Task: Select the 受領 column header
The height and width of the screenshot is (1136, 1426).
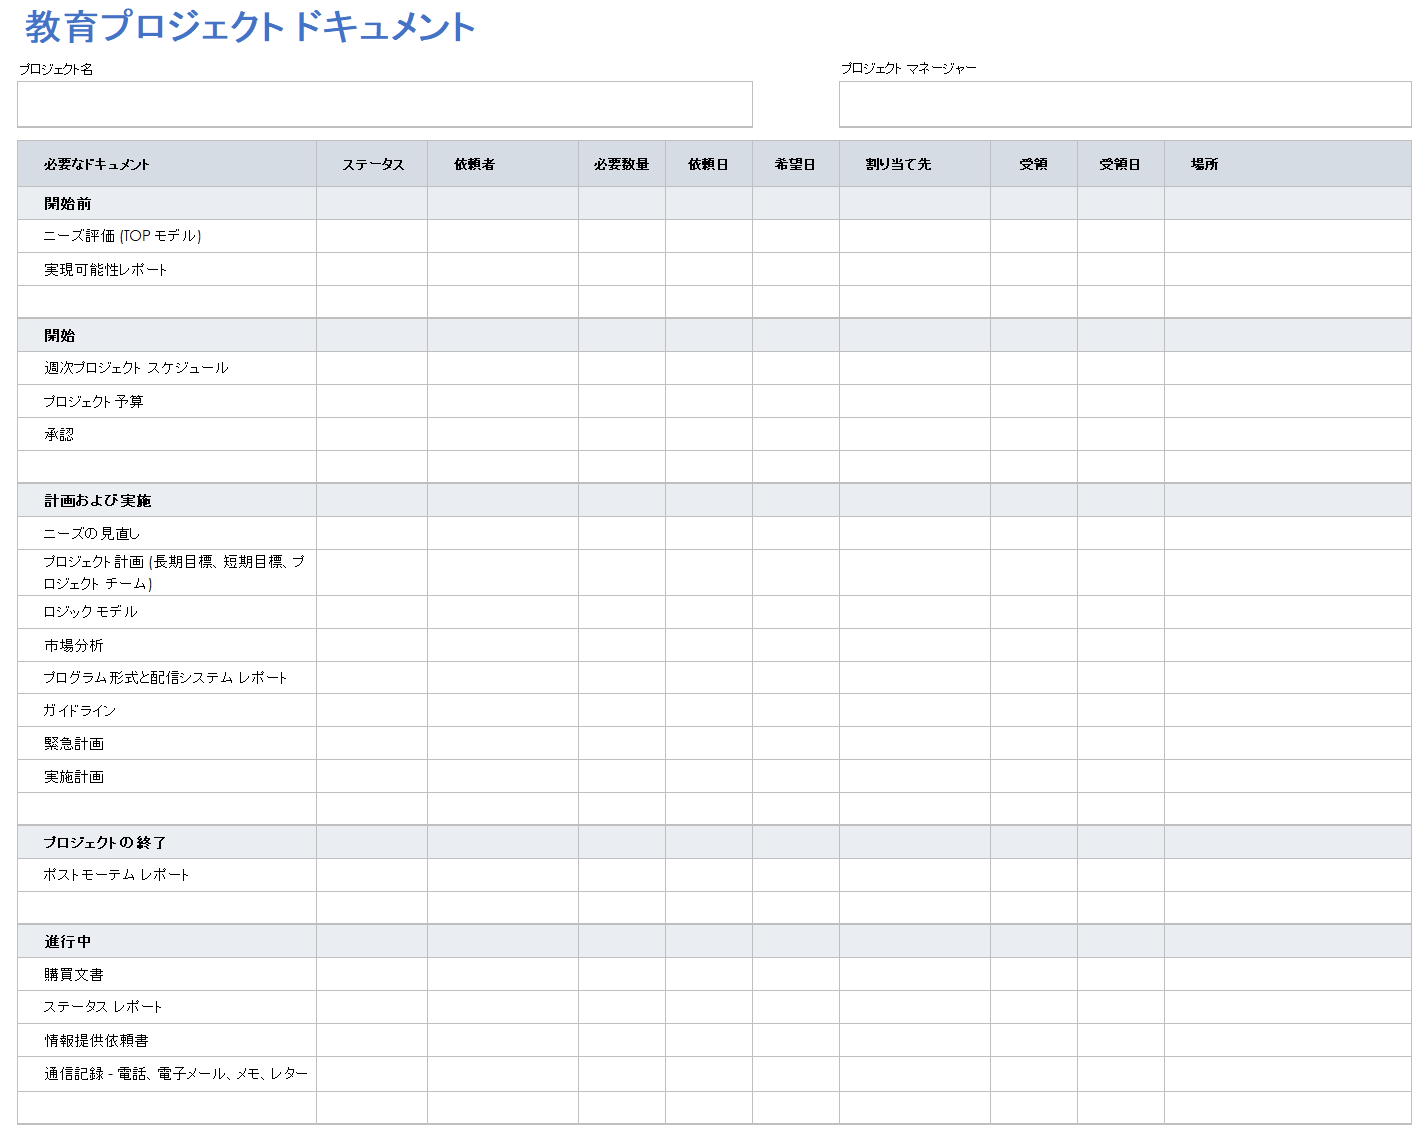Action: click(x=1033, y=164)
